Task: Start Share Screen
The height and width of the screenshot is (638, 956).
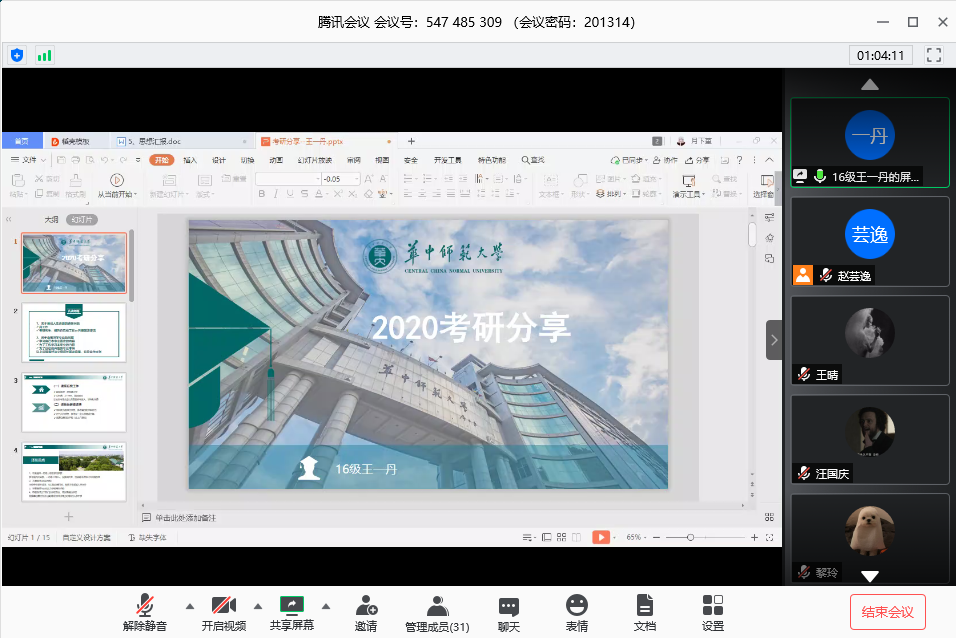Action: click(x=291, y=613)
